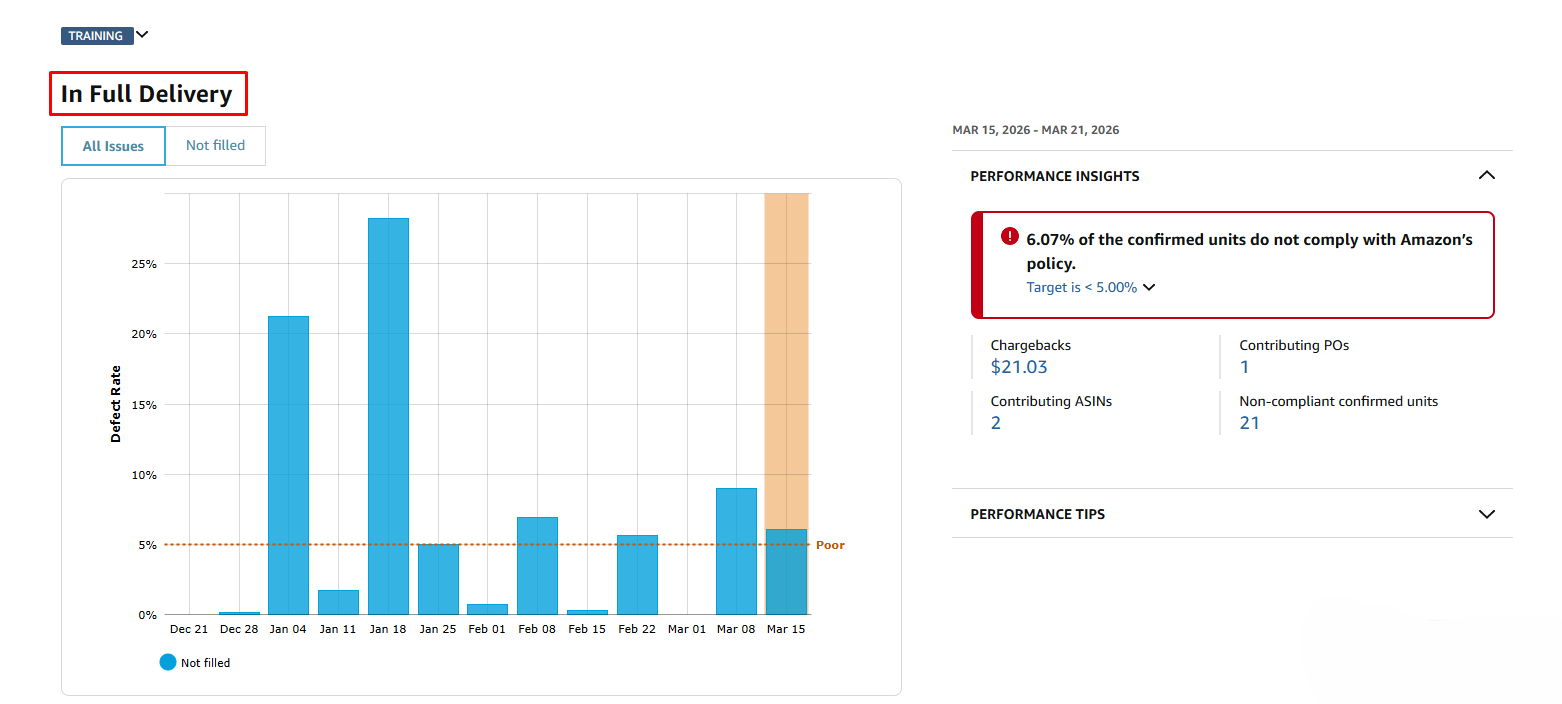Open the $21.03 Chargebacks link

tap(1019, 366)
